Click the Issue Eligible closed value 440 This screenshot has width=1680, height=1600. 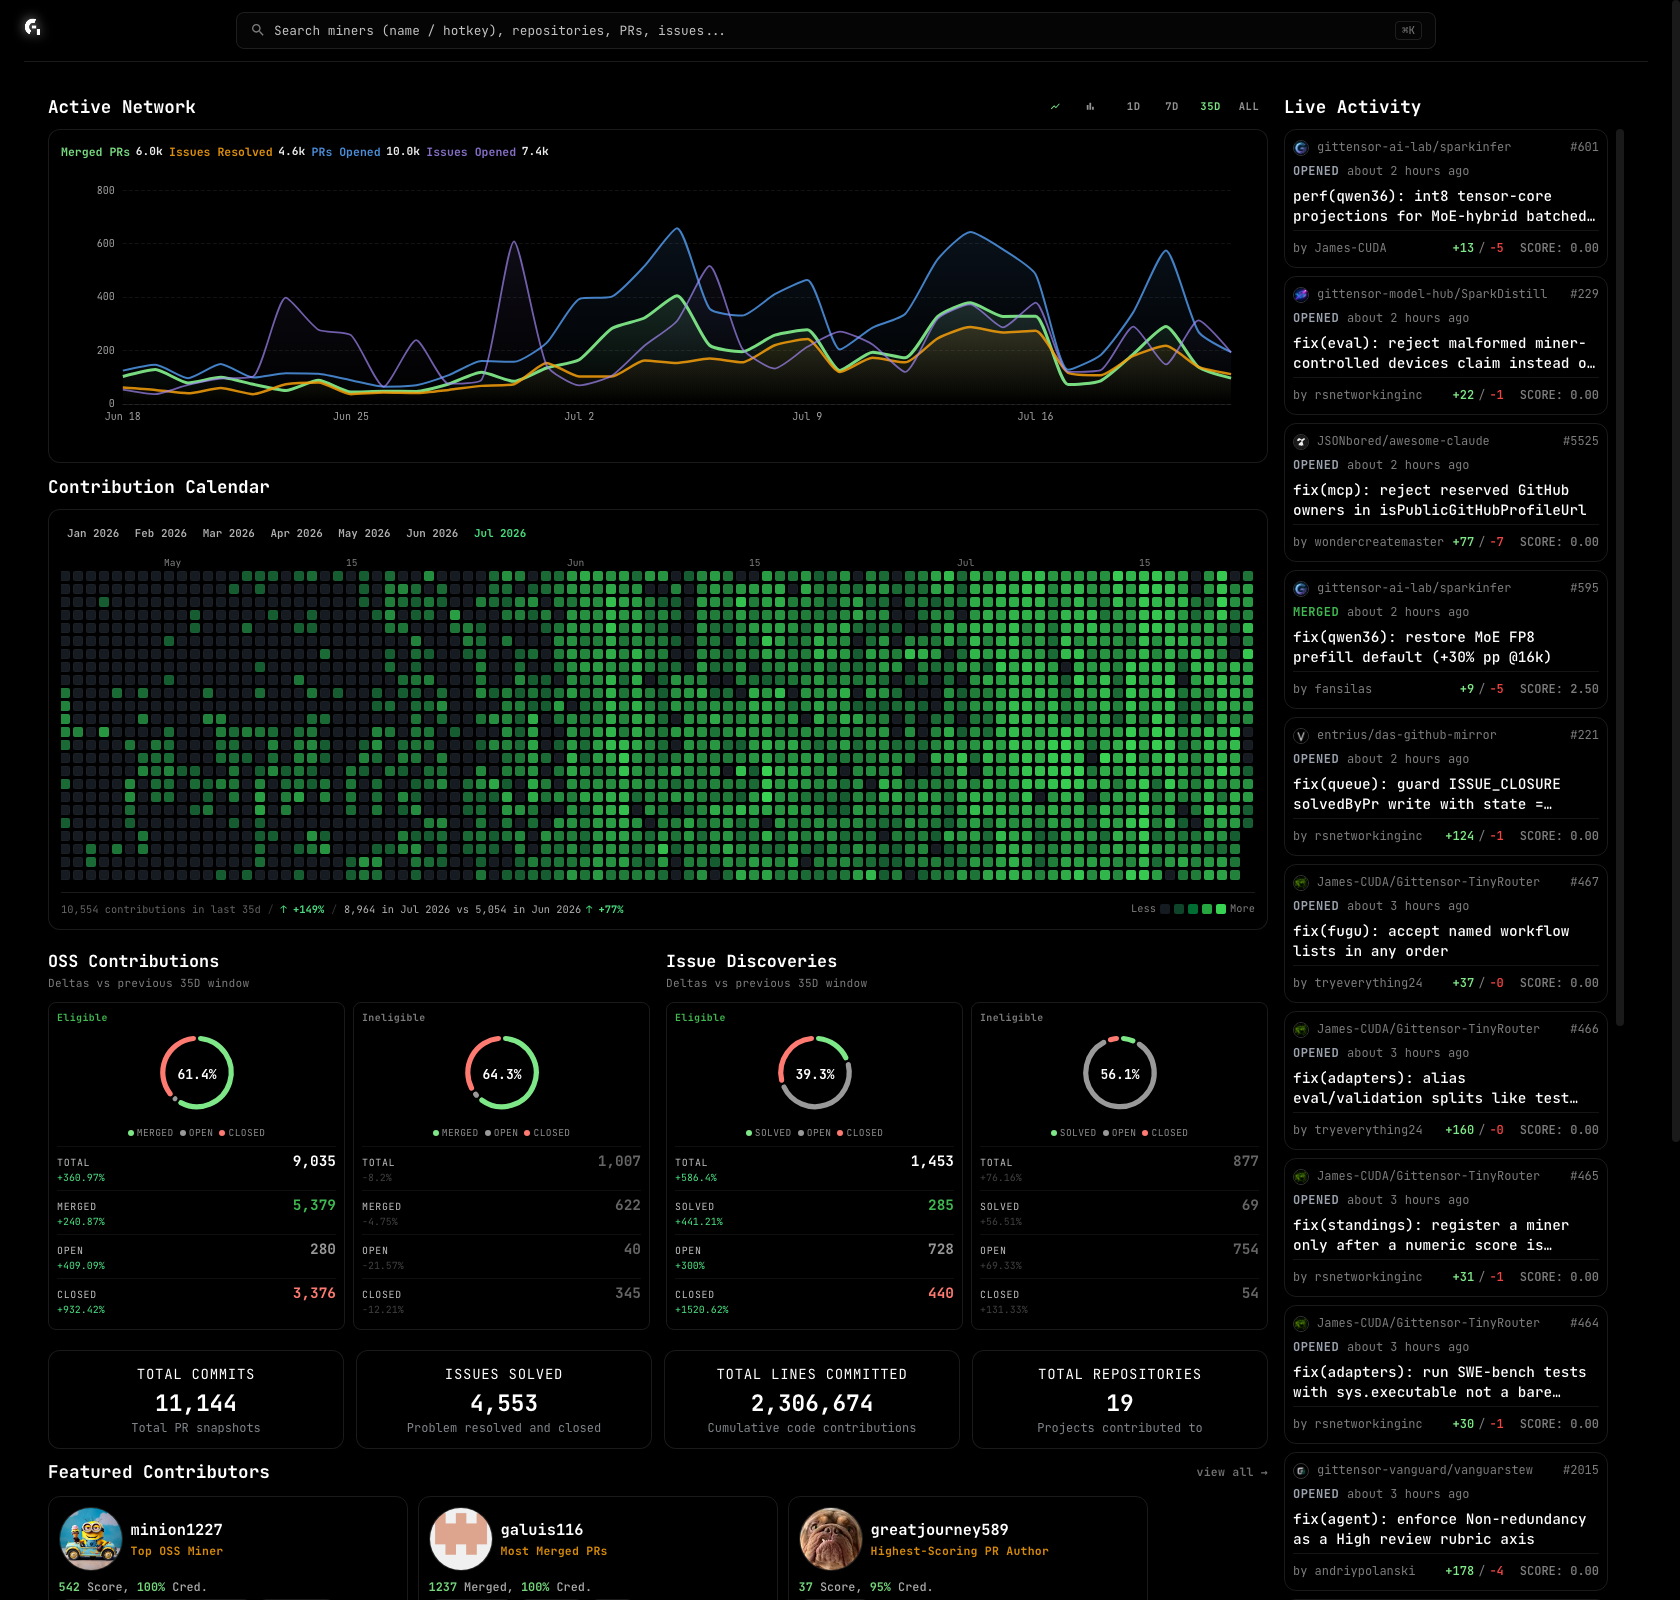coord(941,1293)
